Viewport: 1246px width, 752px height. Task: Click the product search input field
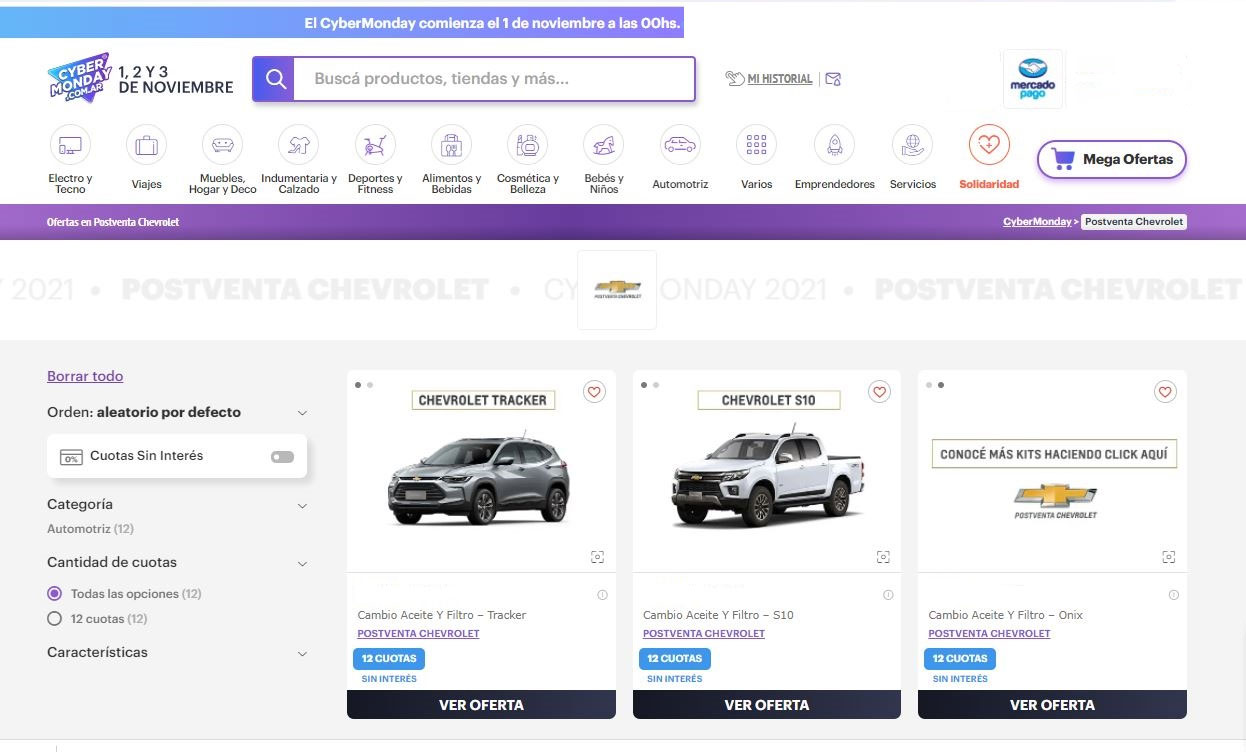click(x=494, y=79)
